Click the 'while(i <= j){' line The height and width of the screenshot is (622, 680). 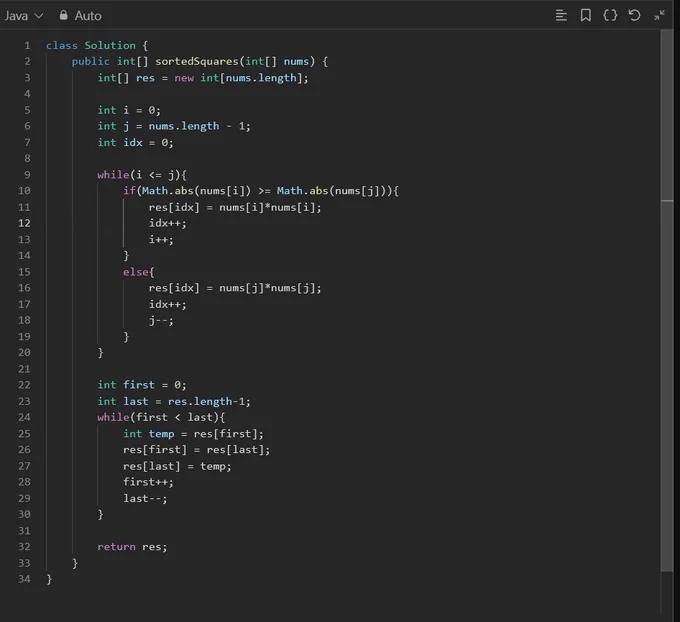tap(142, 175)
